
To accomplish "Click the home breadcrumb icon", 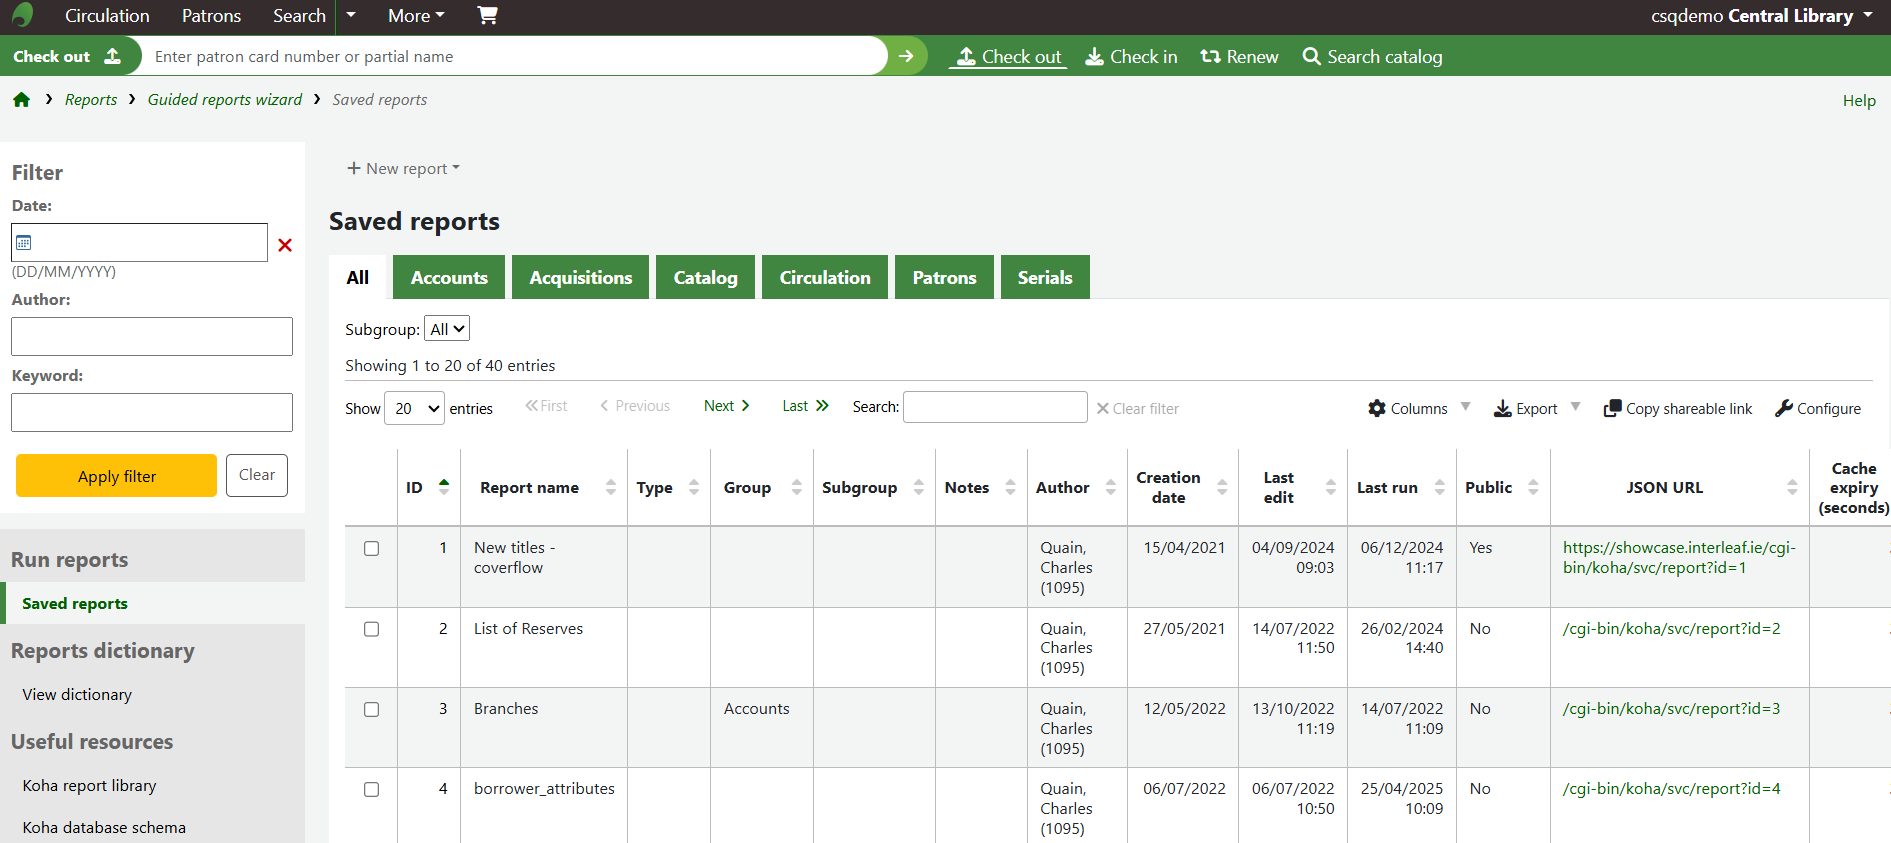I will click(x=21, y=100).
